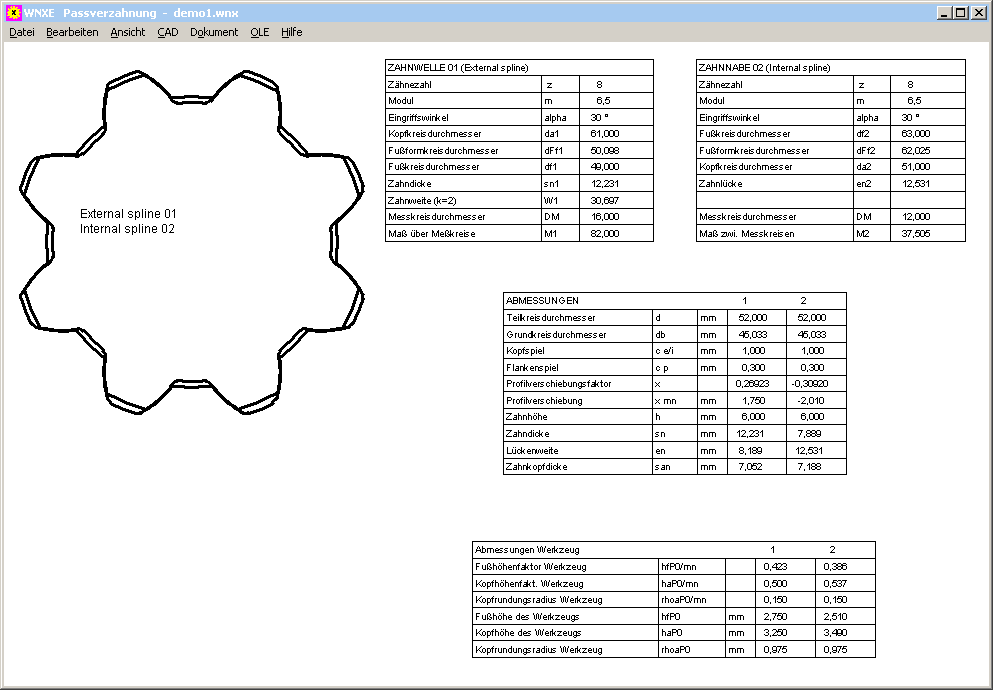The width and height of the screenshot is (993, 690).
Task: Close the WNXE Passverzahnung window
Action: click(x=979, y=13)
